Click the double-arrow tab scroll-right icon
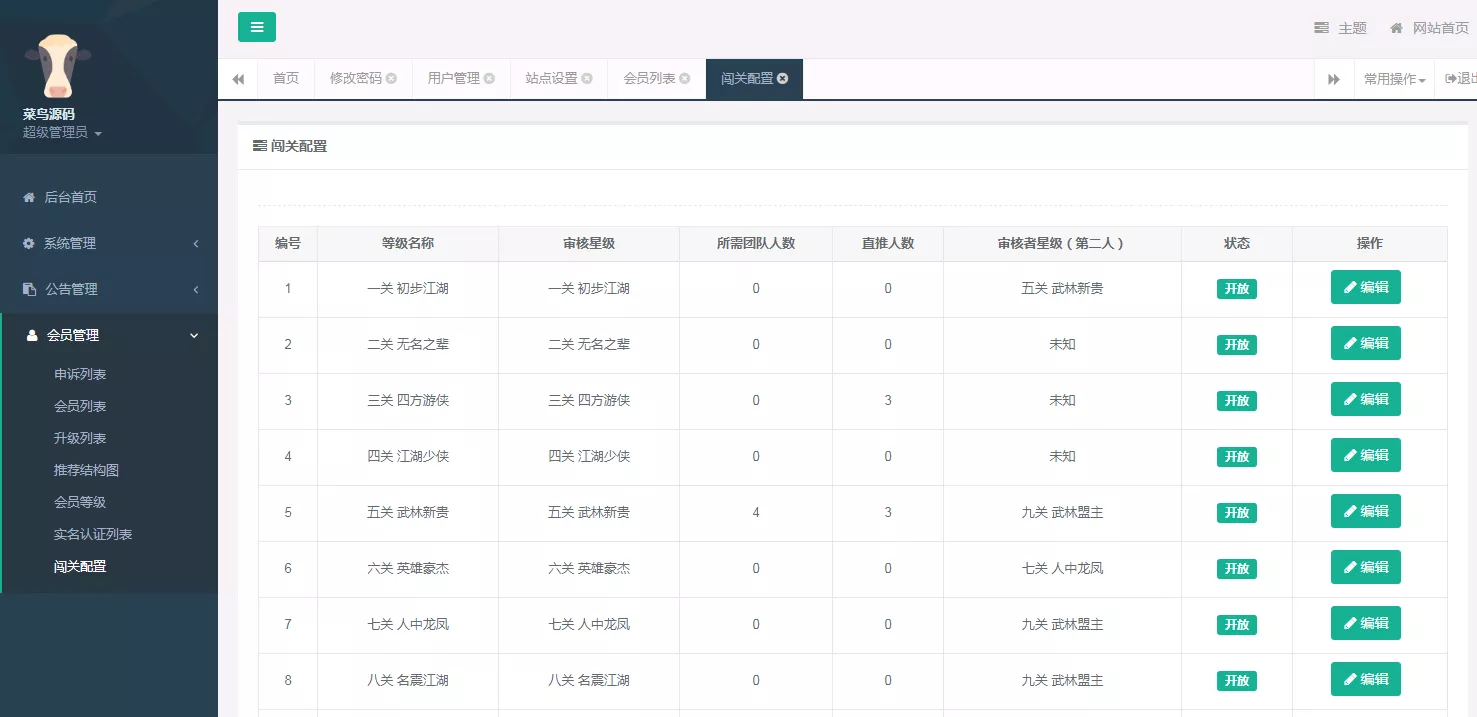 pyautogui.click(x=1334, y=78)
